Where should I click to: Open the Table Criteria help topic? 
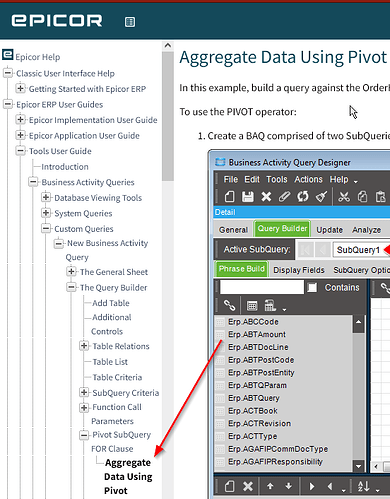[x=117, y=377]
